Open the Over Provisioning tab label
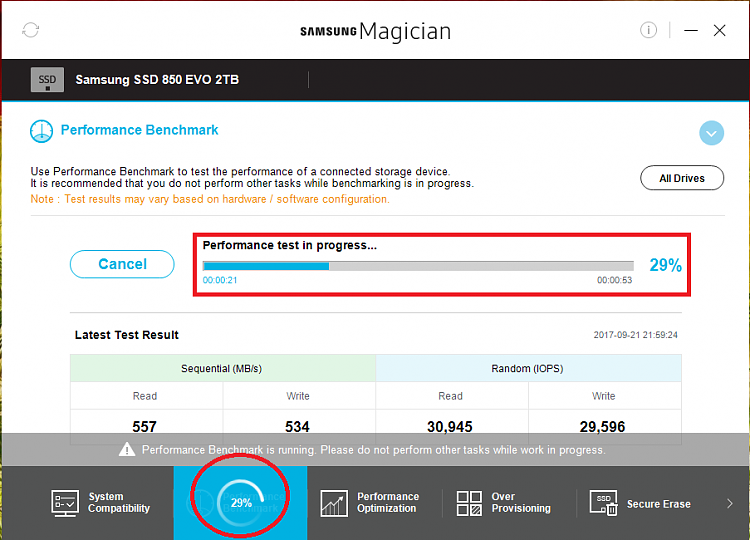Image resolution: width=750 pixels, height=540 pixels. coord(521,503)
